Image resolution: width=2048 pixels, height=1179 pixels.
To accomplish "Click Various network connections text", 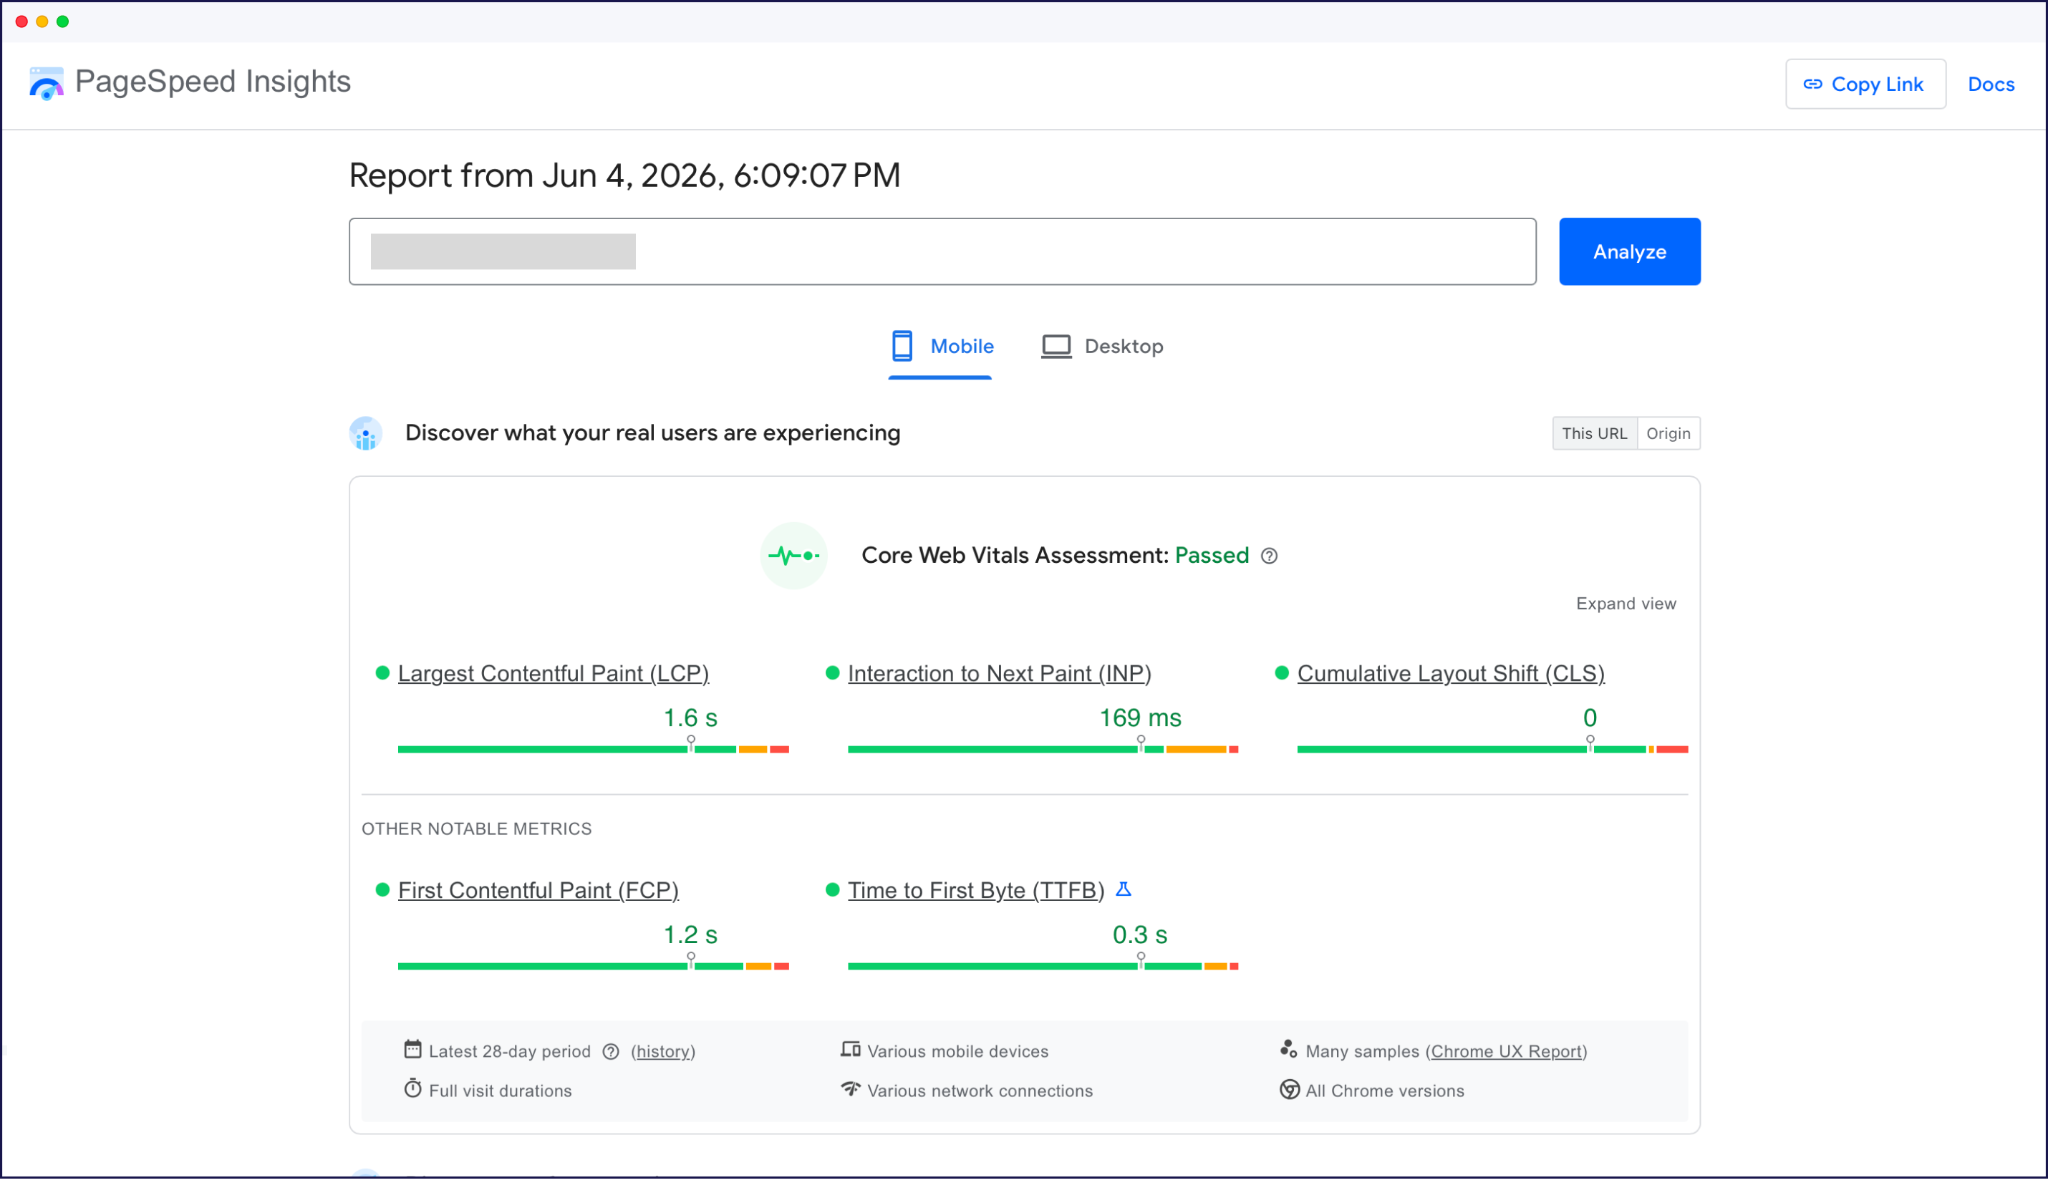I will (x=979, y=1091).
